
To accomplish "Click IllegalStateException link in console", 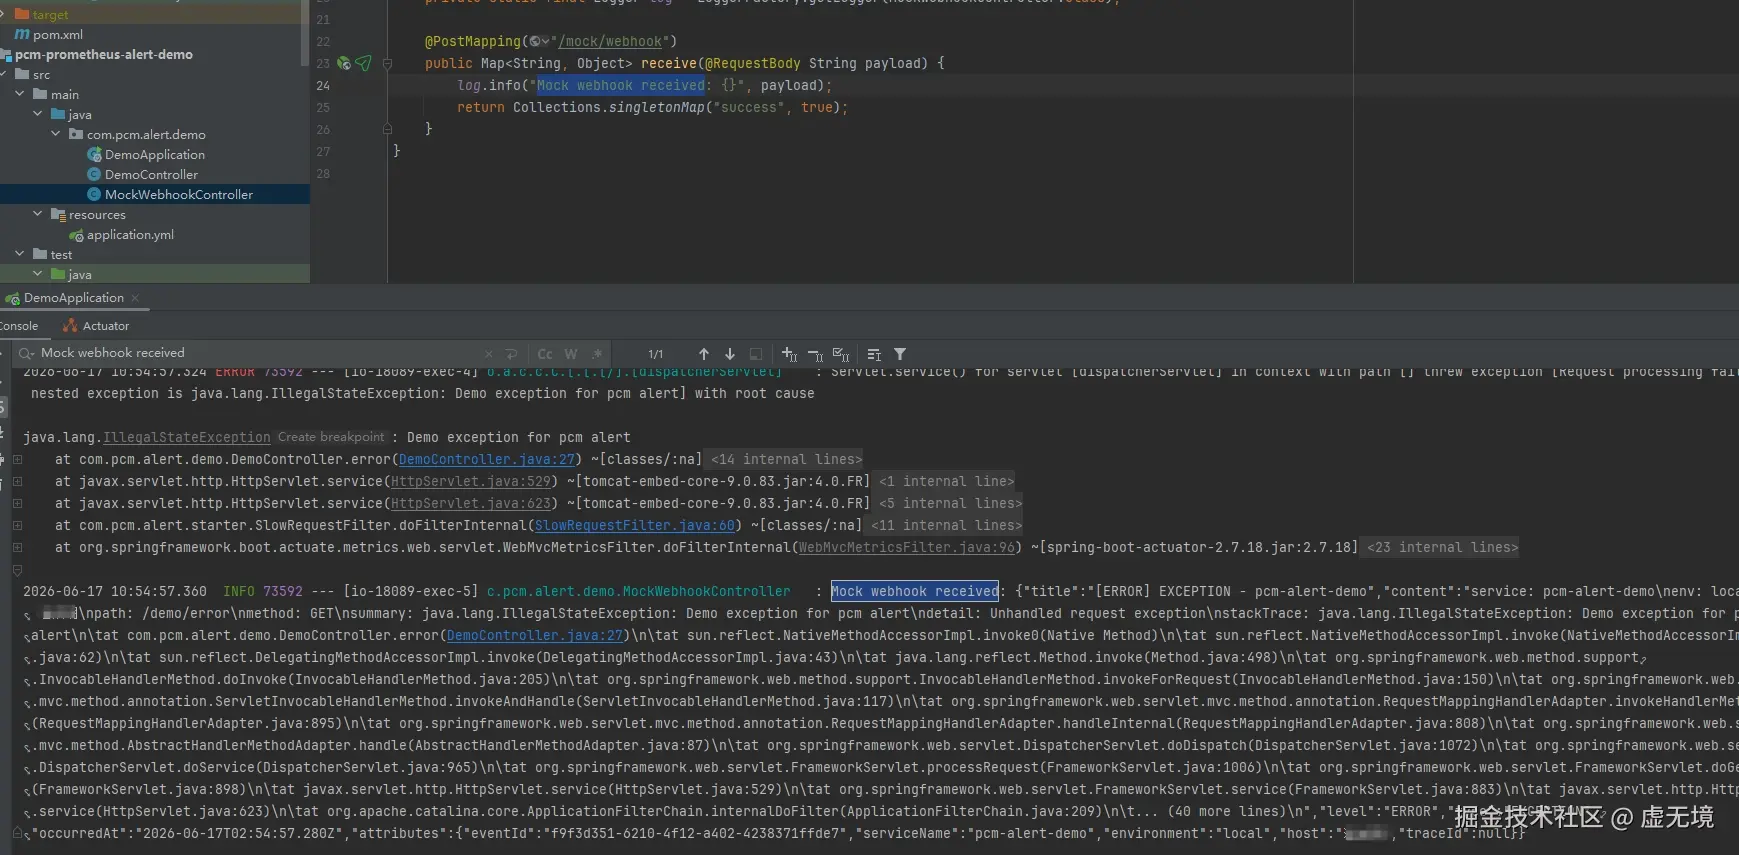I will point(187,437).
